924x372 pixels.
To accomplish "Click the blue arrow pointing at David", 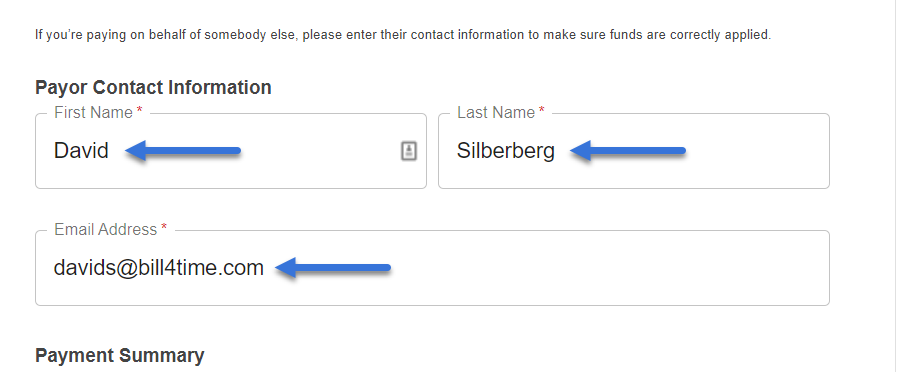I will [183, 151].
